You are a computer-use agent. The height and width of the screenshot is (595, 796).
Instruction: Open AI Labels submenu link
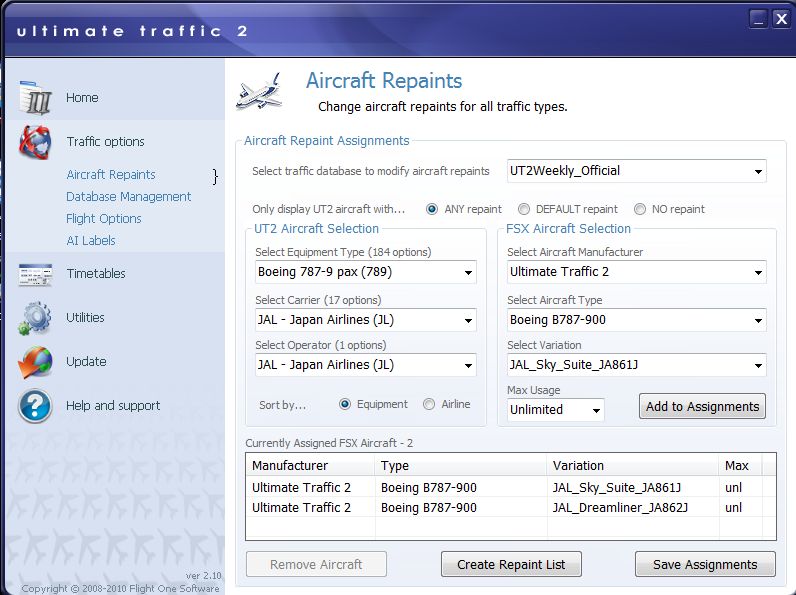pos(91,241)
